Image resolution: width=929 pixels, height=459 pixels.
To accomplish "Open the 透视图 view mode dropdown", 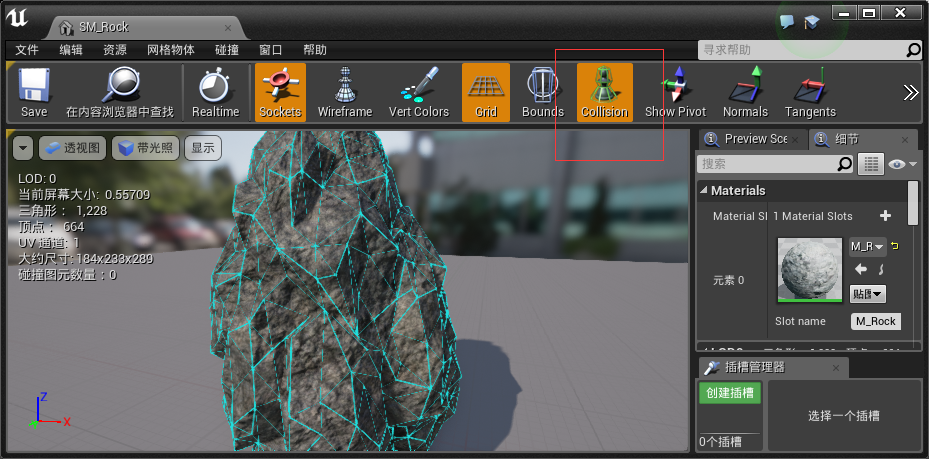I will coord(72,148).
